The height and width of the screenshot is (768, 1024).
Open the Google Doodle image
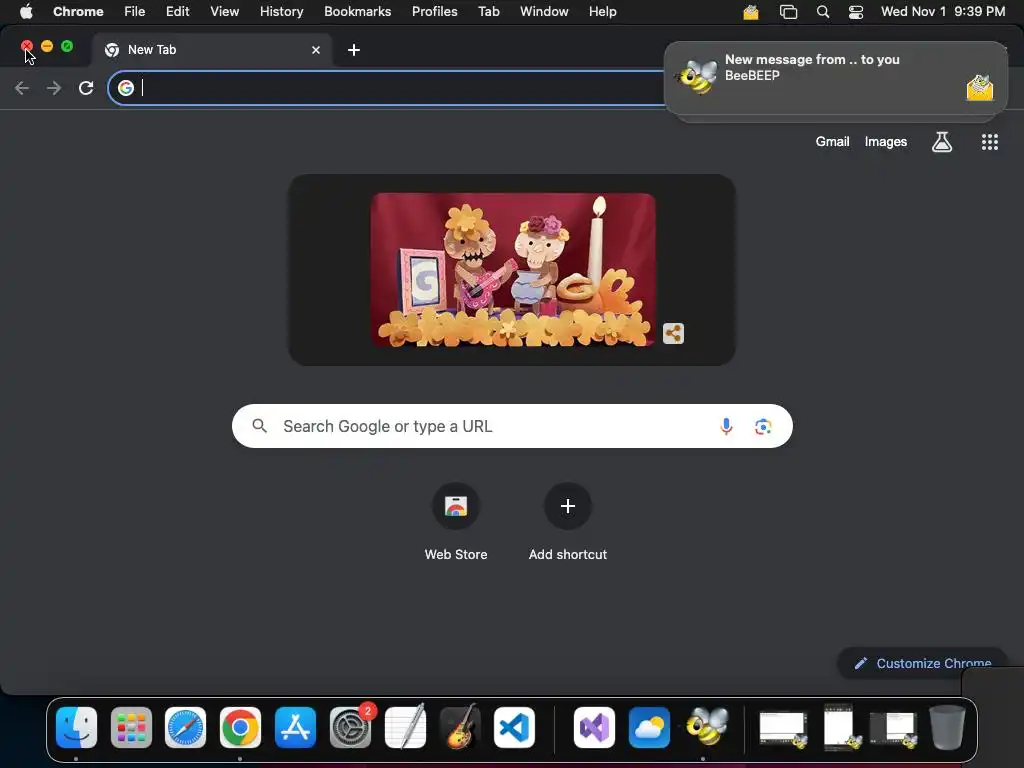(x=513, y=270)
